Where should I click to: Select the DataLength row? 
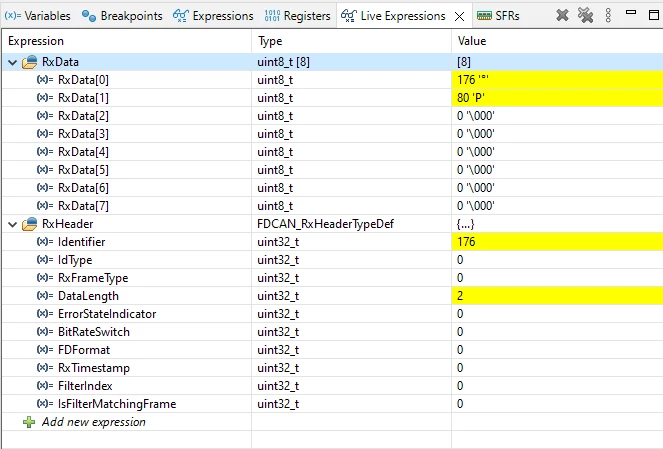[332, 296]
